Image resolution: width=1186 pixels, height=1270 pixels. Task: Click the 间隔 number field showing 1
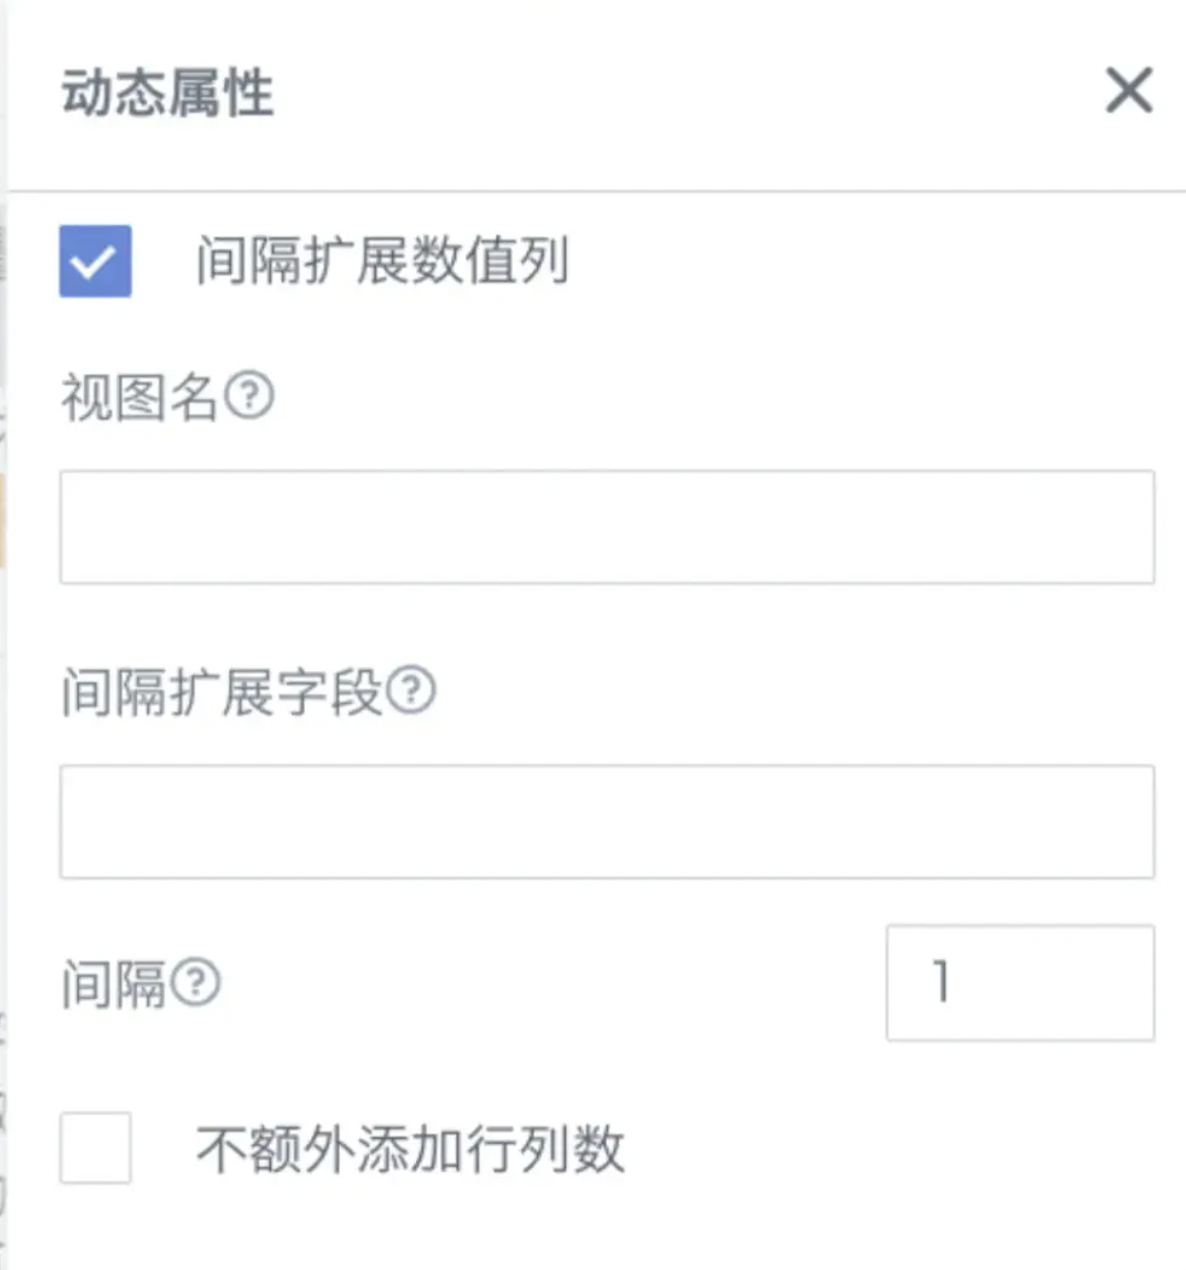pyautogui.click(x=1020, y=982)
